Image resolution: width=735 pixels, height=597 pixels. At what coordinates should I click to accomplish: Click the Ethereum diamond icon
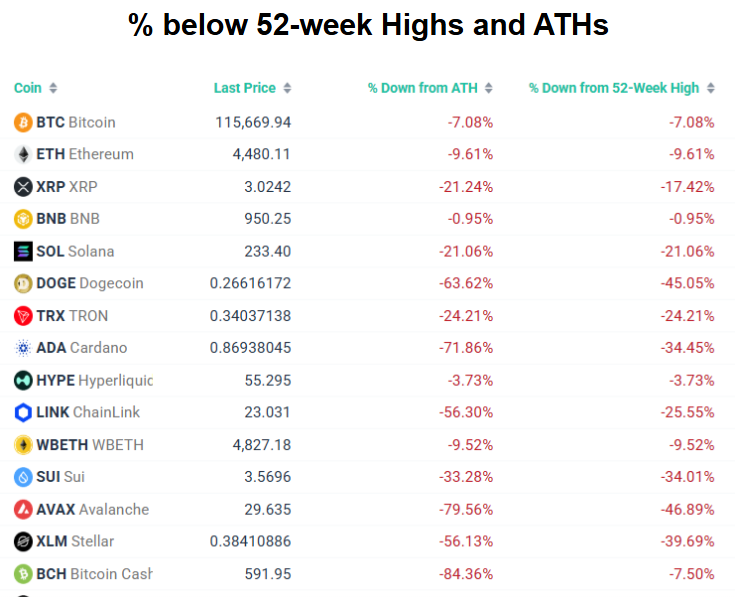click(x=23, y=154)
